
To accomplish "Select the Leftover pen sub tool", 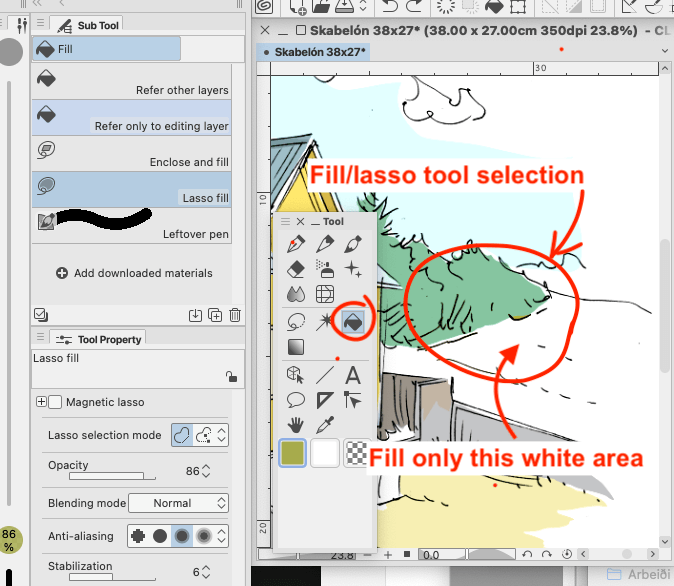I will point(132,226).
